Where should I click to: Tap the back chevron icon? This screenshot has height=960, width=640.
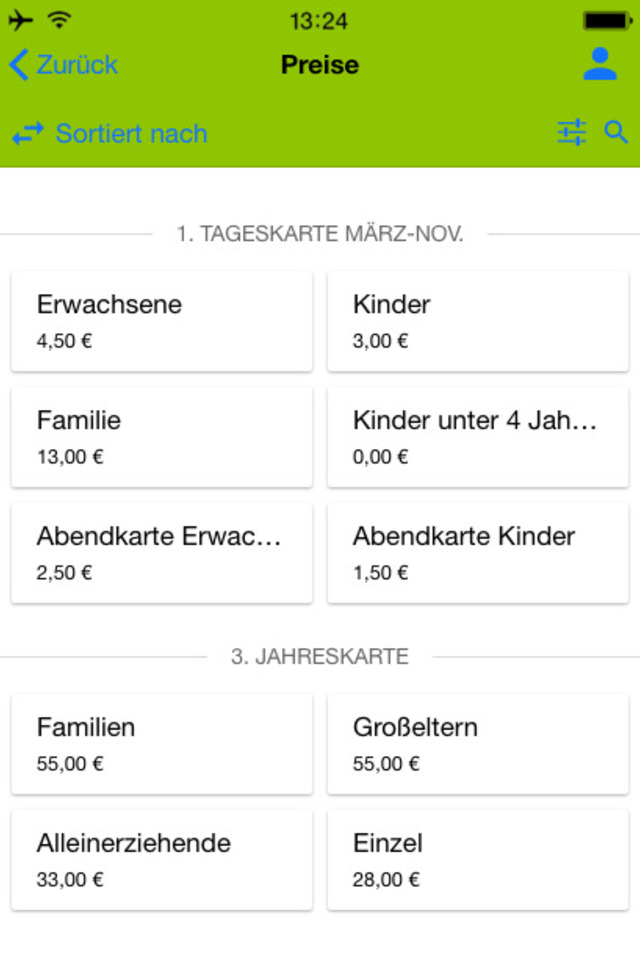(x=18, y=65)
